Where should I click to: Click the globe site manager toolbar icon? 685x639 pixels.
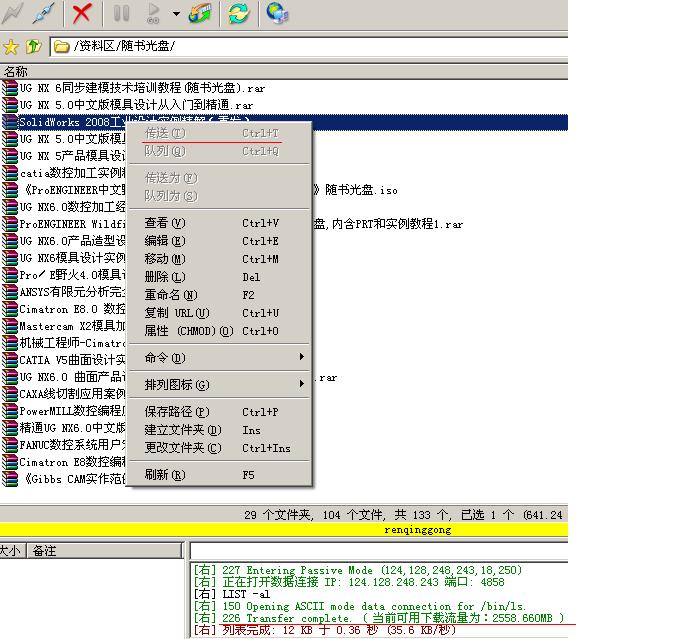277,14
